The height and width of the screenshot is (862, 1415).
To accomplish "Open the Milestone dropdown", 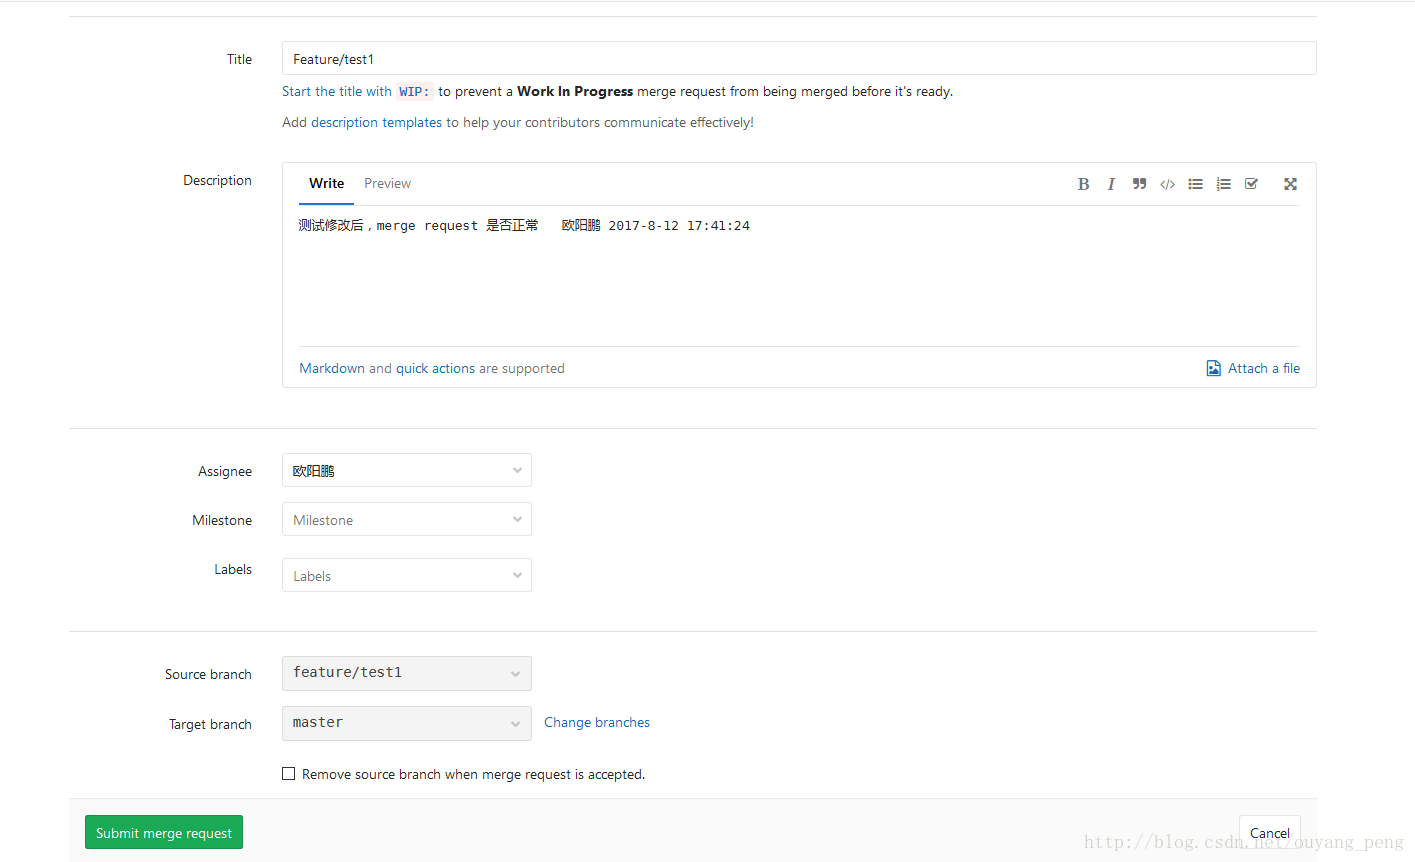I will [x=407, y=519].
